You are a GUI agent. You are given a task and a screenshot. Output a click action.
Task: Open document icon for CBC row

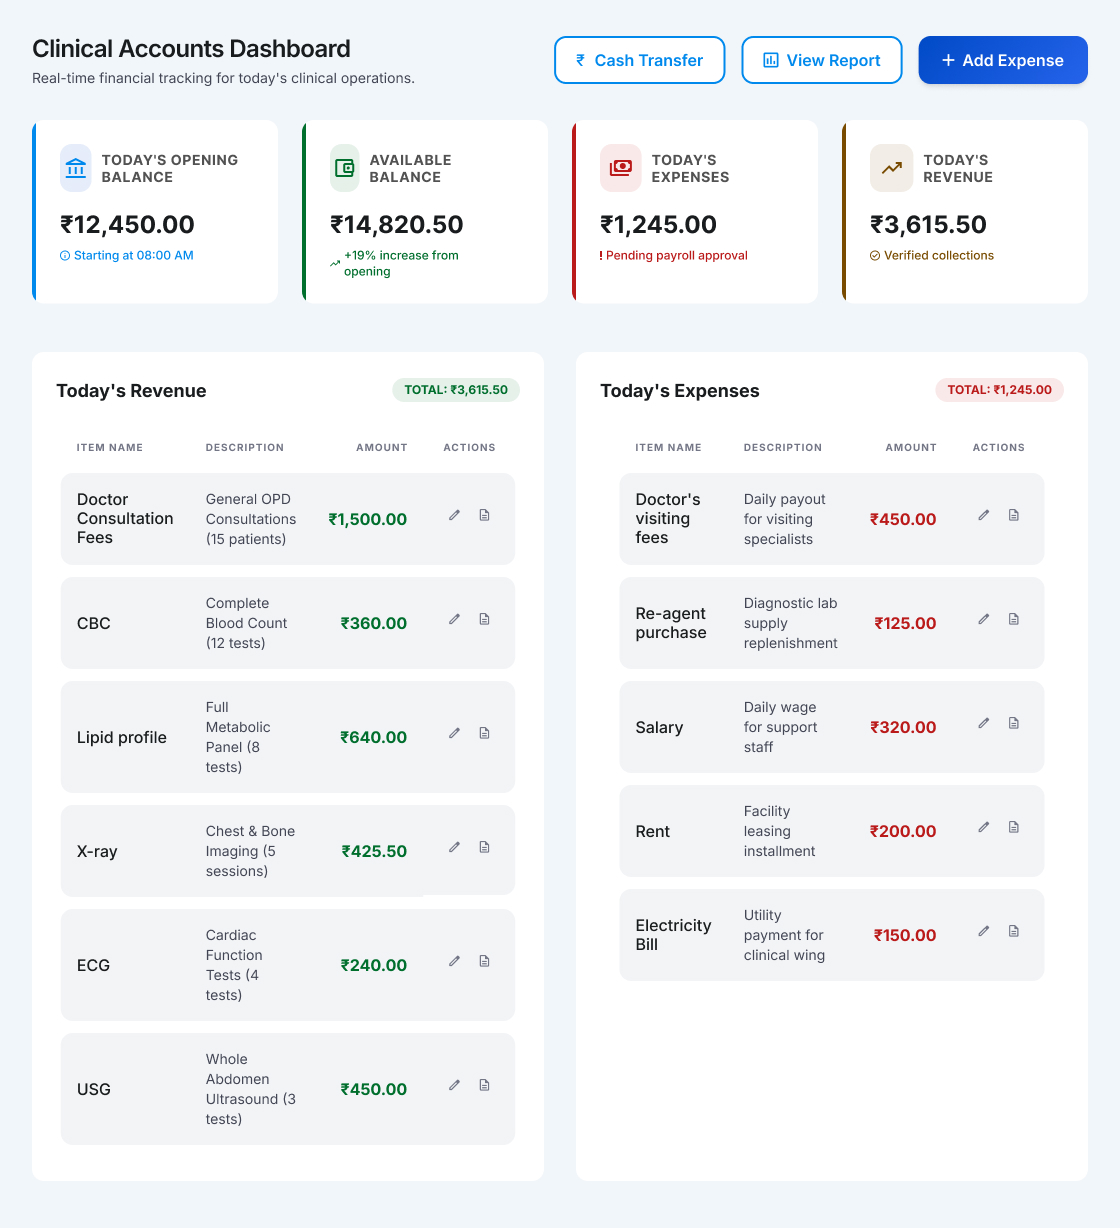click(485, 619)
